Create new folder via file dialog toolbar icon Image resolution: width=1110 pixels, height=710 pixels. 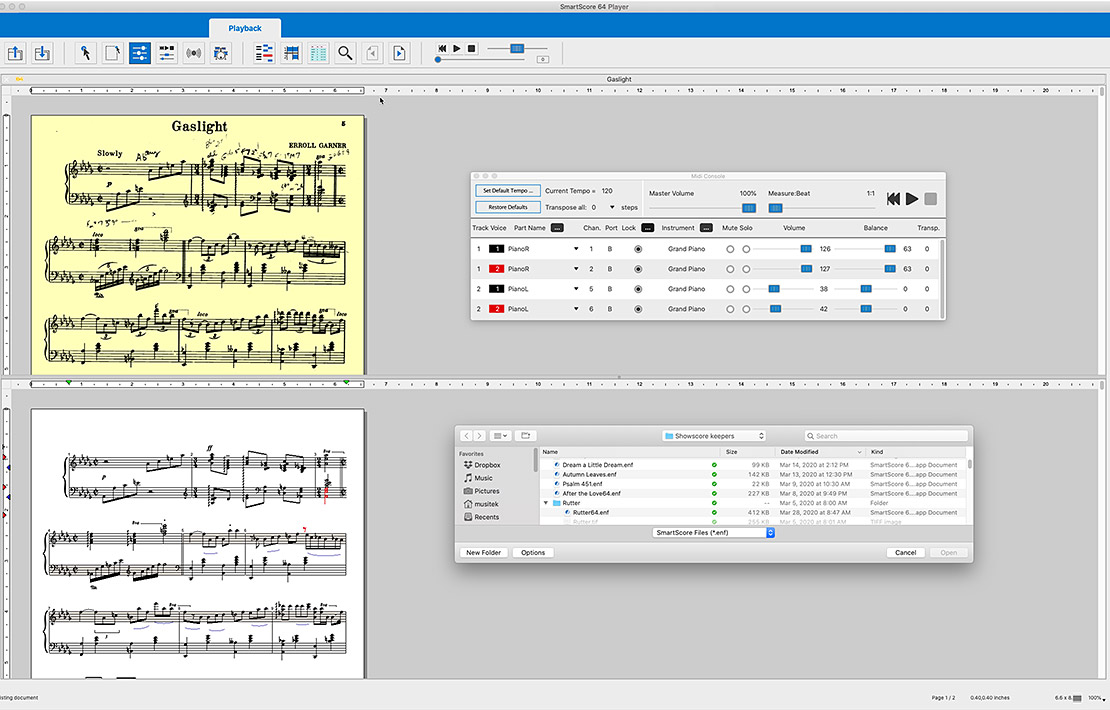pyautogui.click(x=525, y=436)
